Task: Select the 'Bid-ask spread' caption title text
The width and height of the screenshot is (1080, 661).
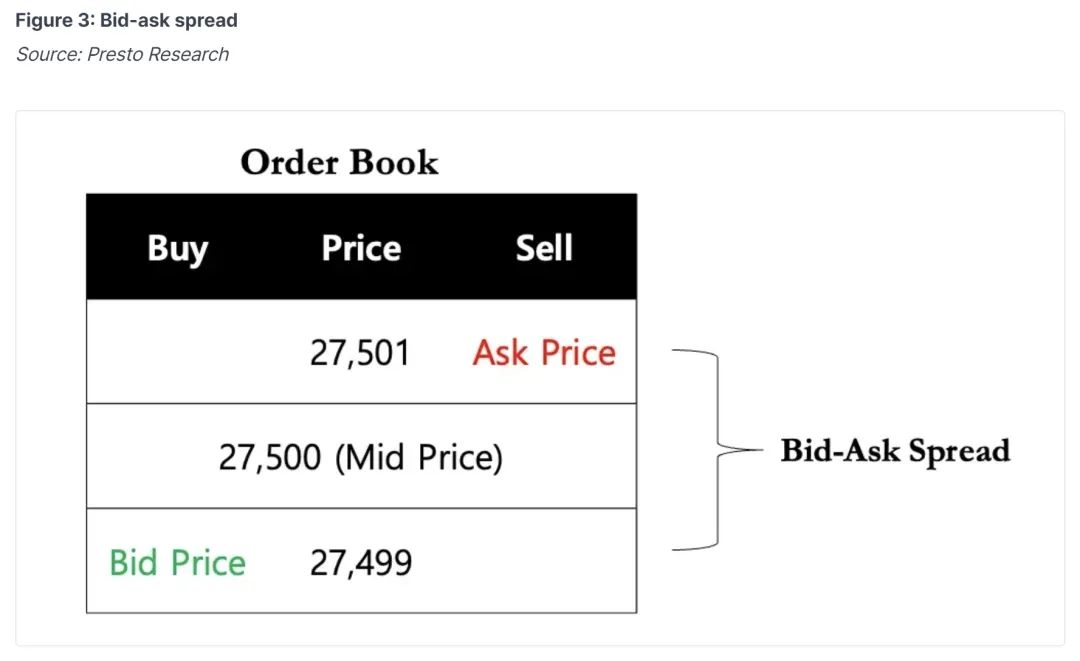Action: tap(169, 21)
